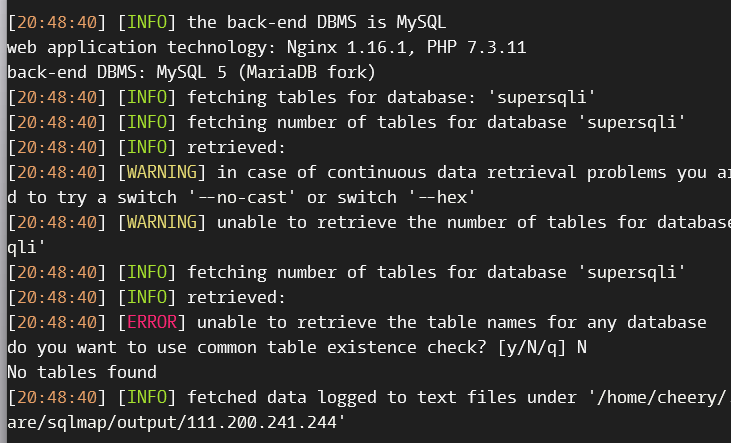Click the 'N' answer after the prompt

[x=581, y=347]
